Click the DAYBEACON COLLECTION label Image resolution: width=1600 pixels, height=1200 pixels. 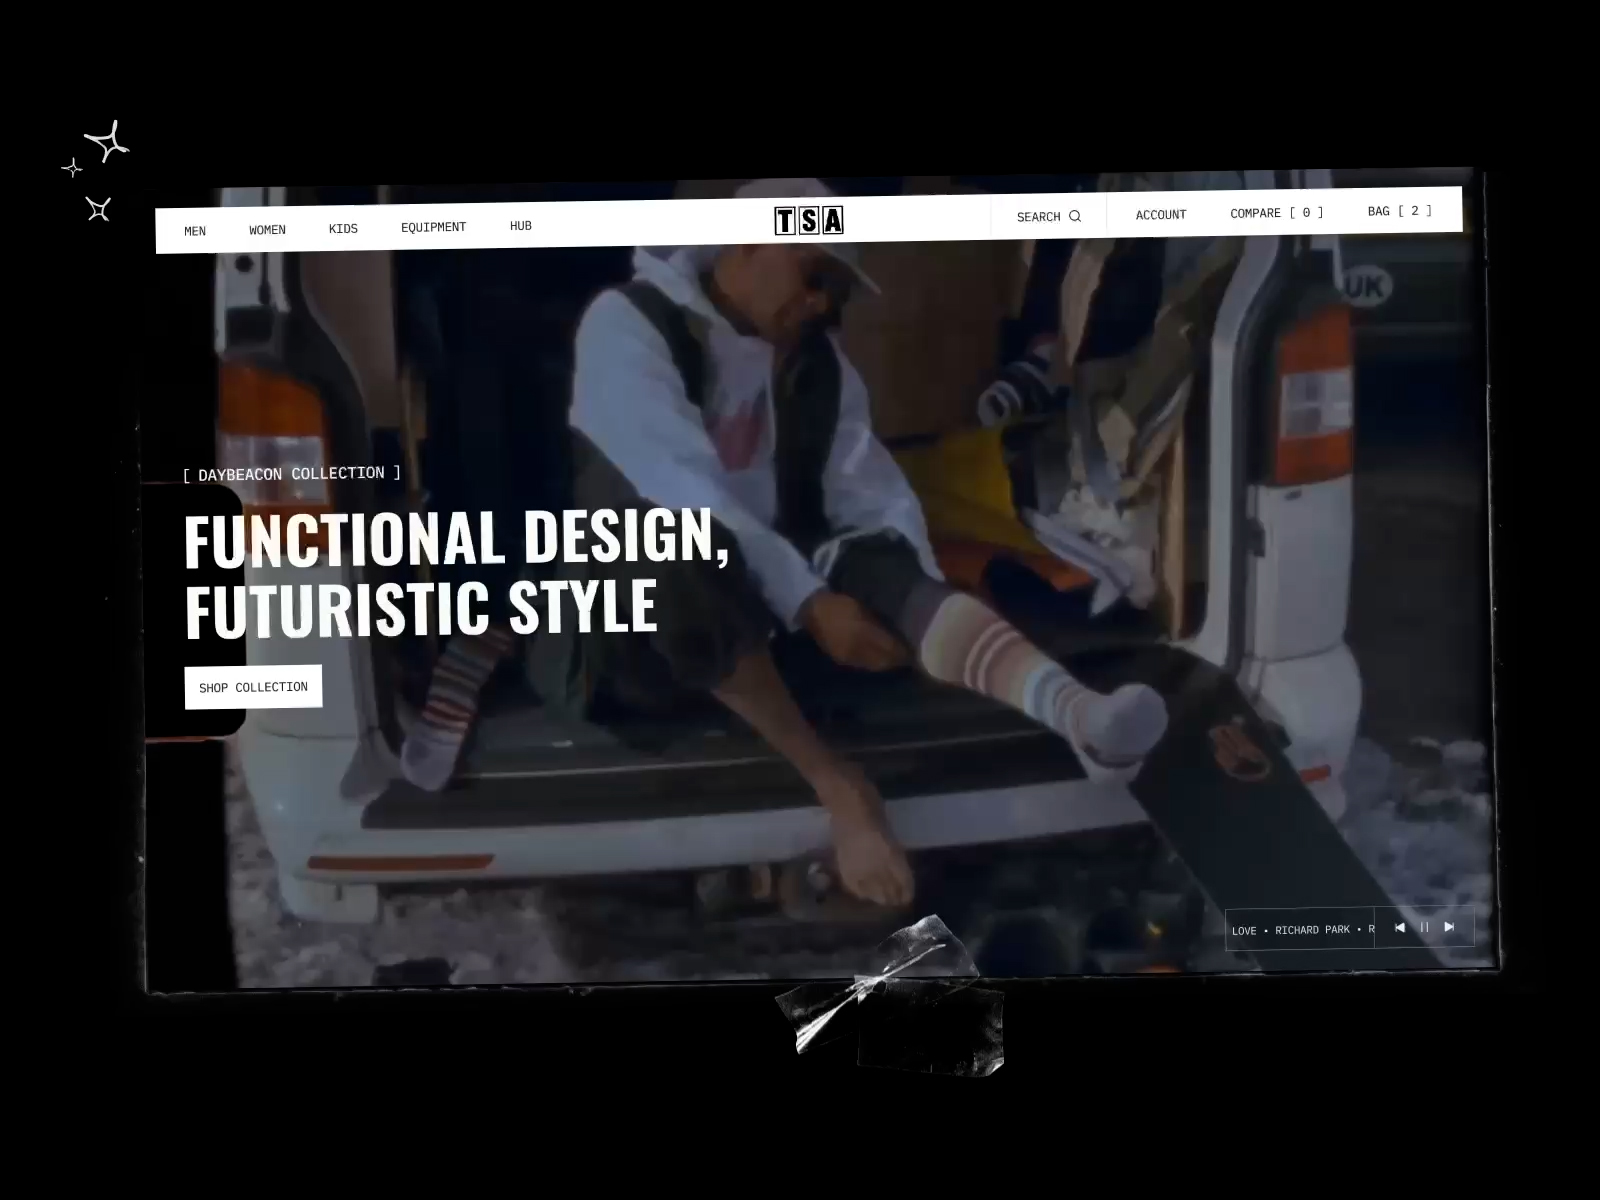point(292,473)
